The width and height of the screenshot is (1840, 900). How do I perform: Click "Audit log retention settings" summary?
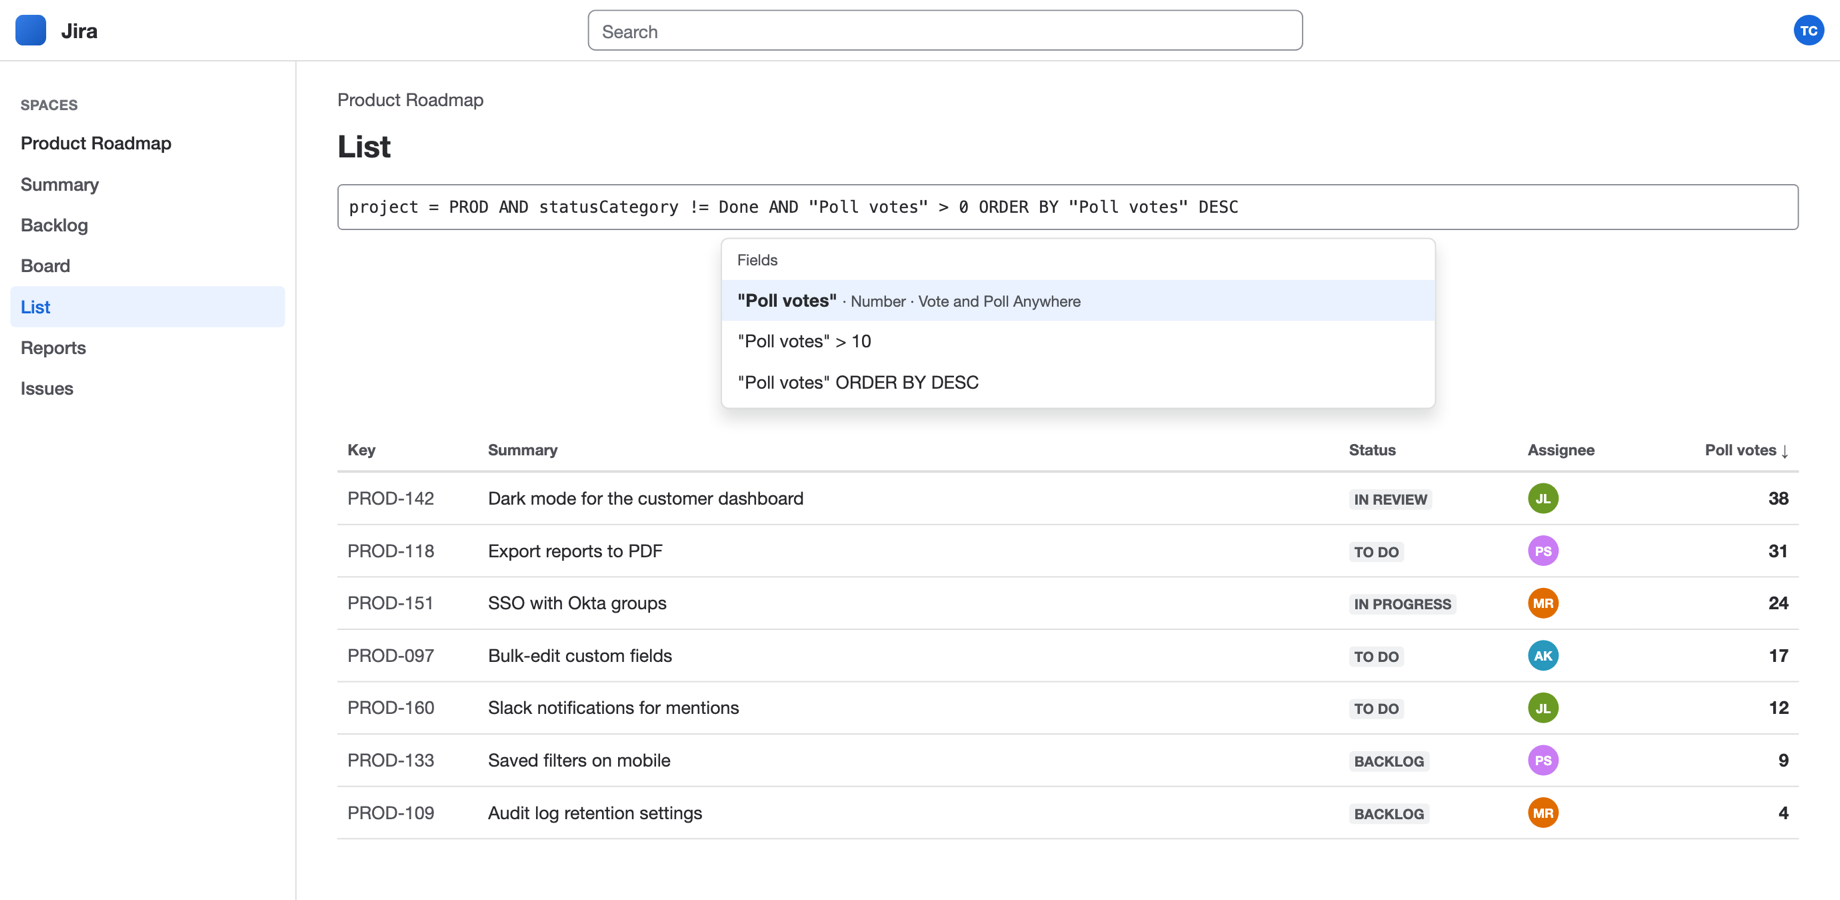click(x=595, y=813)
